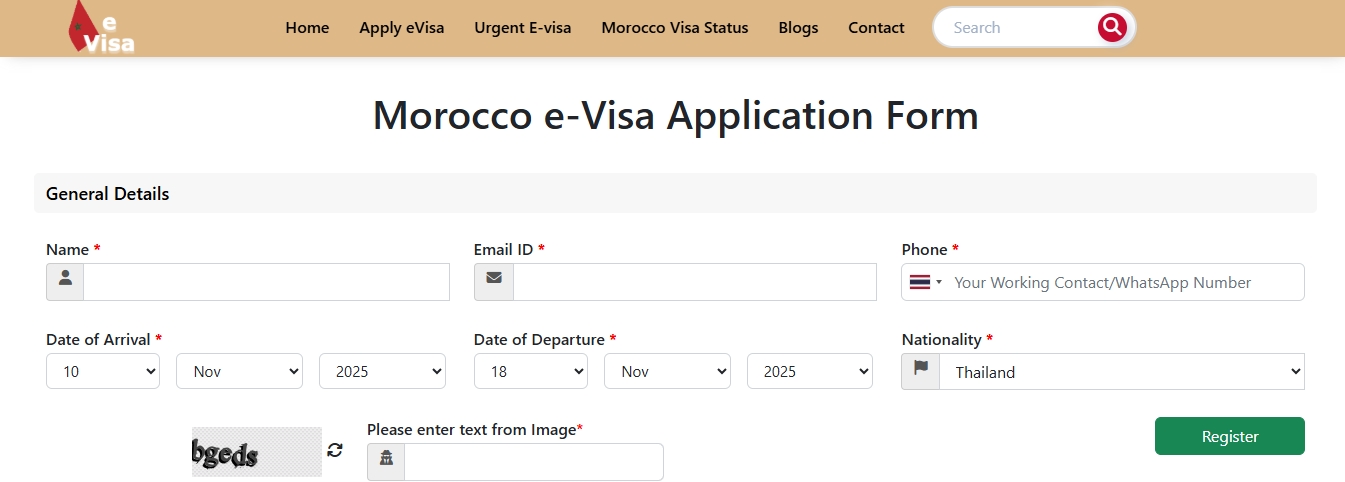Click the person icon beside Name field
Viewport: 1345px width, 482px height.
pyautogui.click(x=65, y=281)
